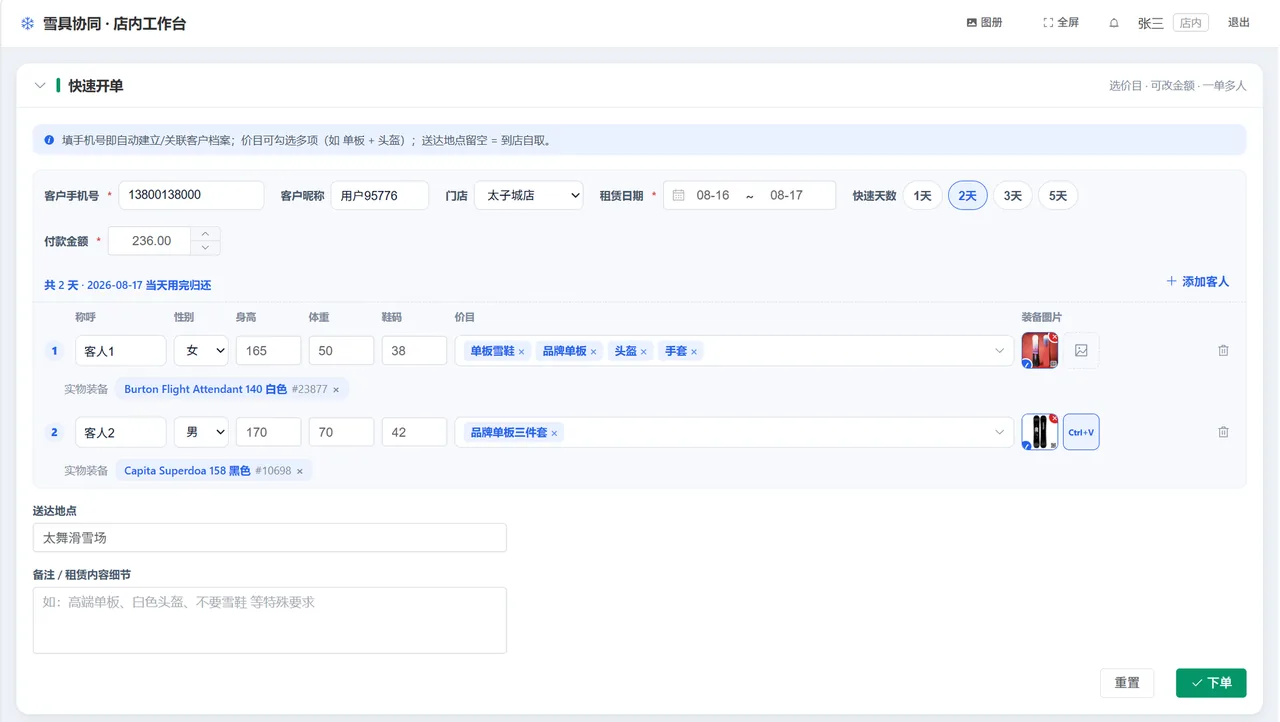Select the 3天 quick day option
The width and height of the screenshot is (1280, 722).
(x=1013, y=196)
